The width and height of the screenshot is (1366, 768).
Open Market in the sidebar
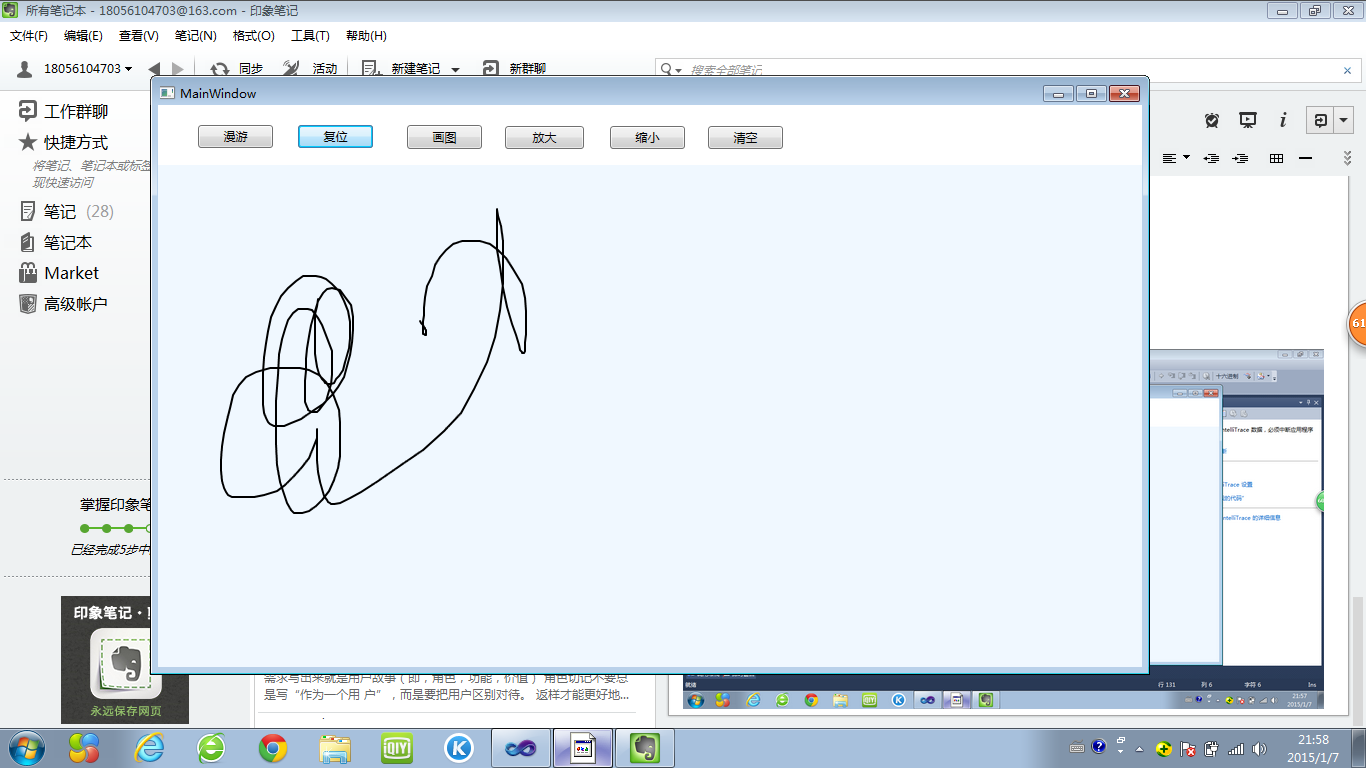pyautogui.click(x=59, y=273)
